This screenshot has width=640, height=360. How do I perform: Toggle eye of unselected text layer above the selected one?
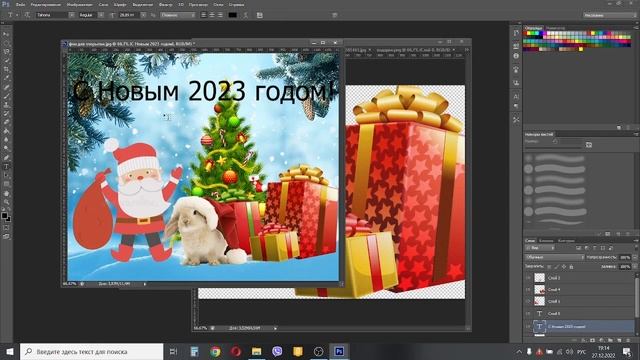tap(528, 313)
